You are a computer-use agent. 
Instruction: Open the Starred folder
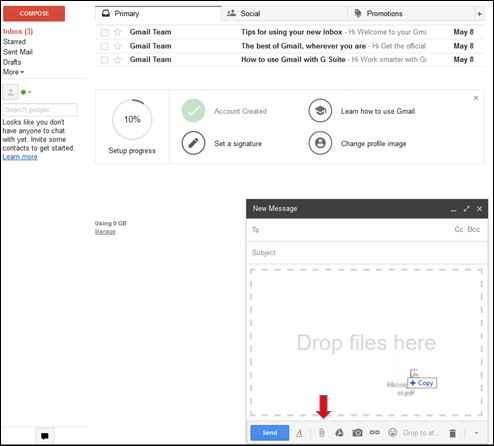[x=14, y=42]
